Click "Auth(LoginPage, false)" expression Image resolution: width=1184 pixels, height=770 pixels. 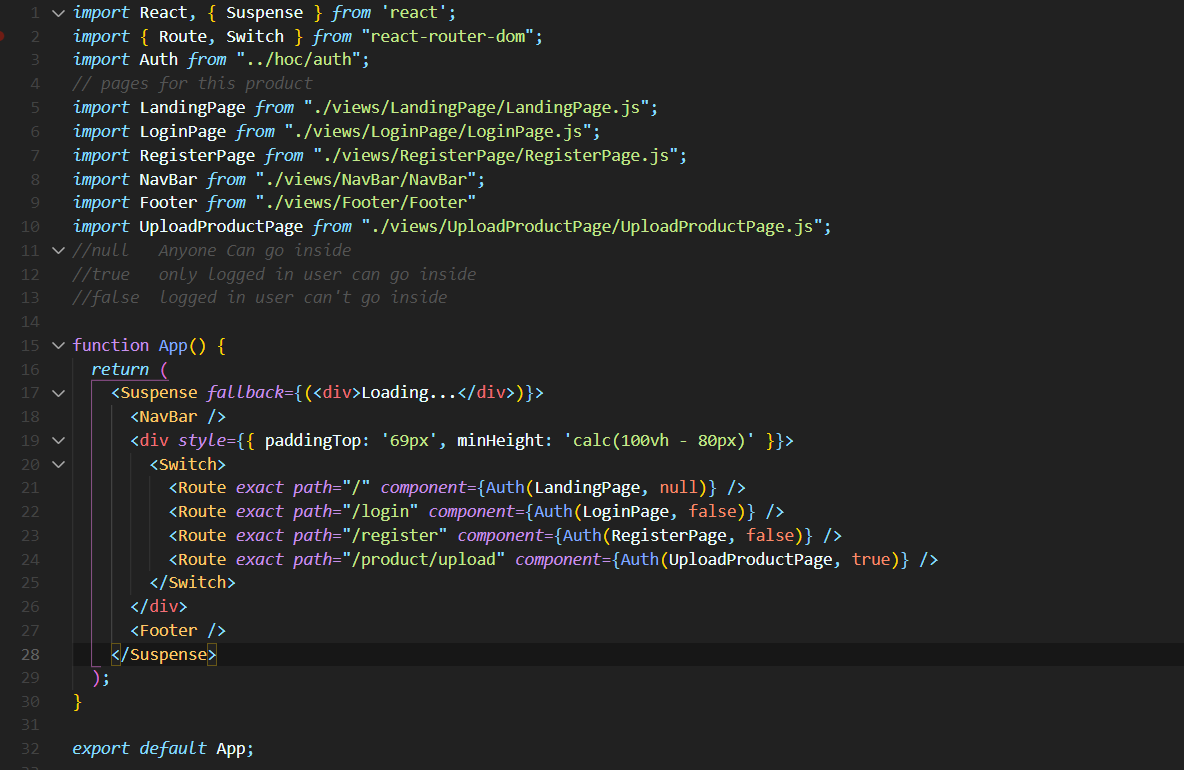[x=640, y=512]
